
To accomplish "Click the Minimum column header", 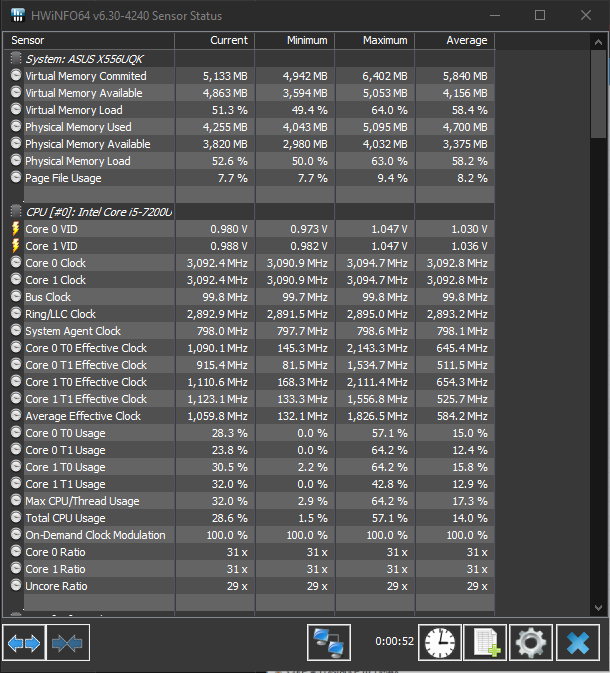I will click(294, 40).
